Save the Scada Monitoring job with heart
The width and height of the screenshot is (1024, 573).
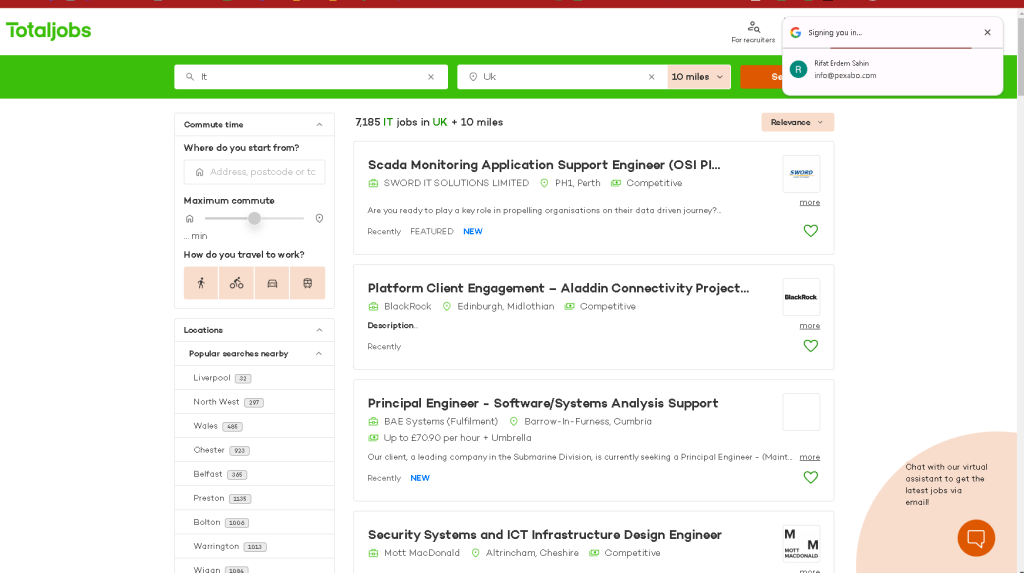(x=810, y=231)
